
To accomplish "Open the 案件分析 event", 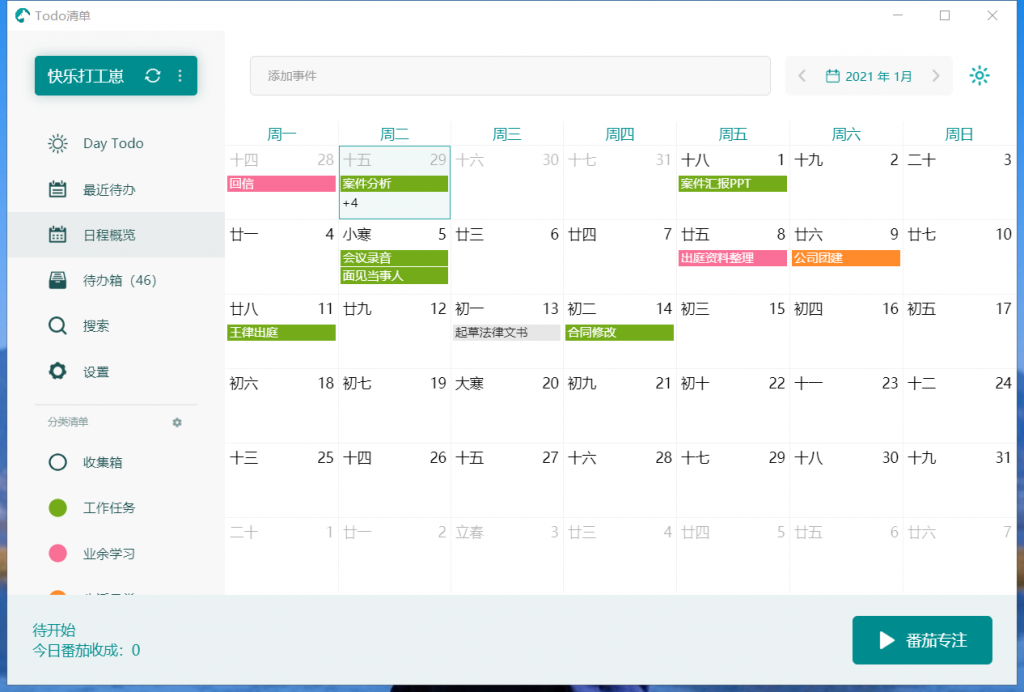I will click(394, 183).
